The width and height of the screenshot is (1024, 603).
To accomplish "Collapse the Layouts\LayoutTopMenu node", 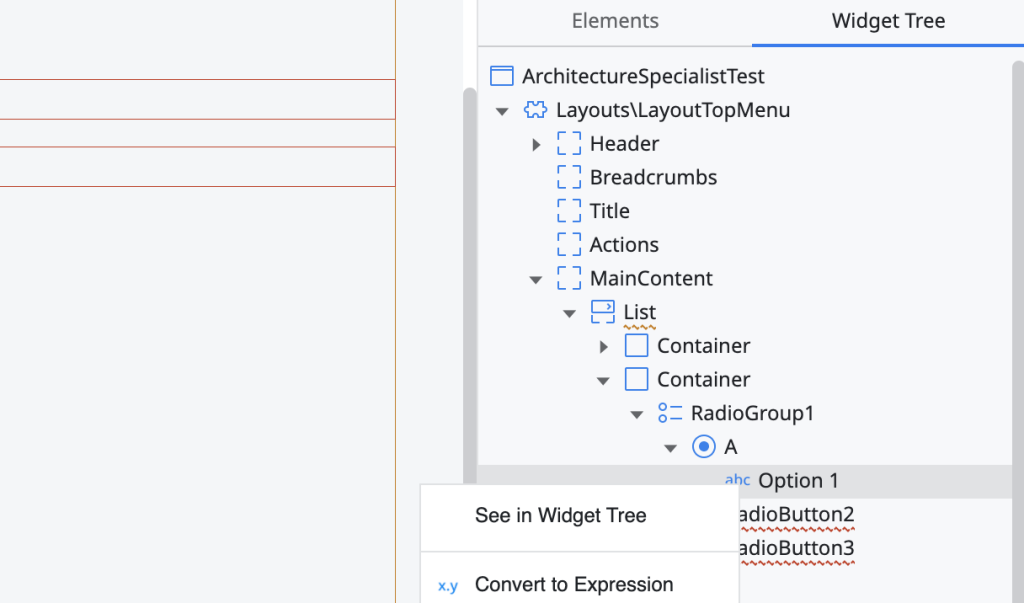I will (502, 111).
